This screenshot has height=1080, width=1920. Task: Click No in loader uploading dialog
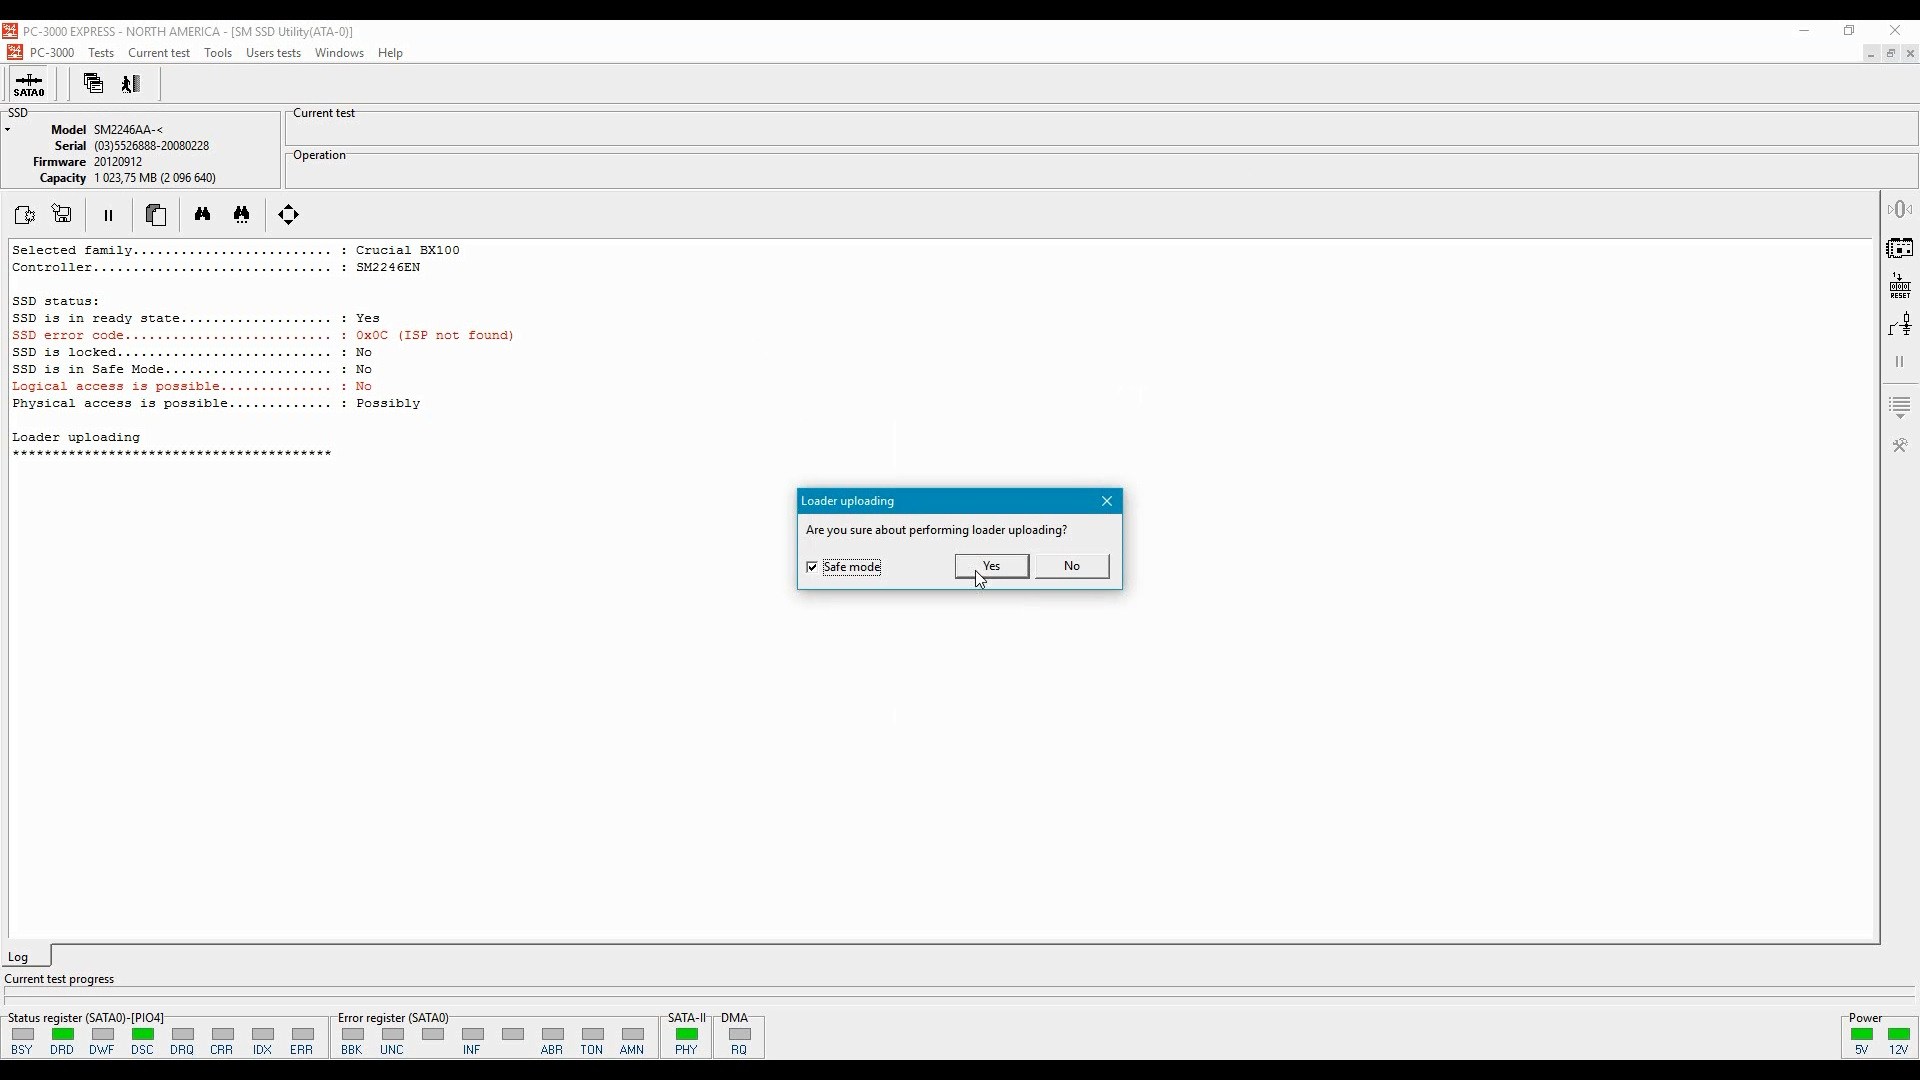[x=1072, y=566]
